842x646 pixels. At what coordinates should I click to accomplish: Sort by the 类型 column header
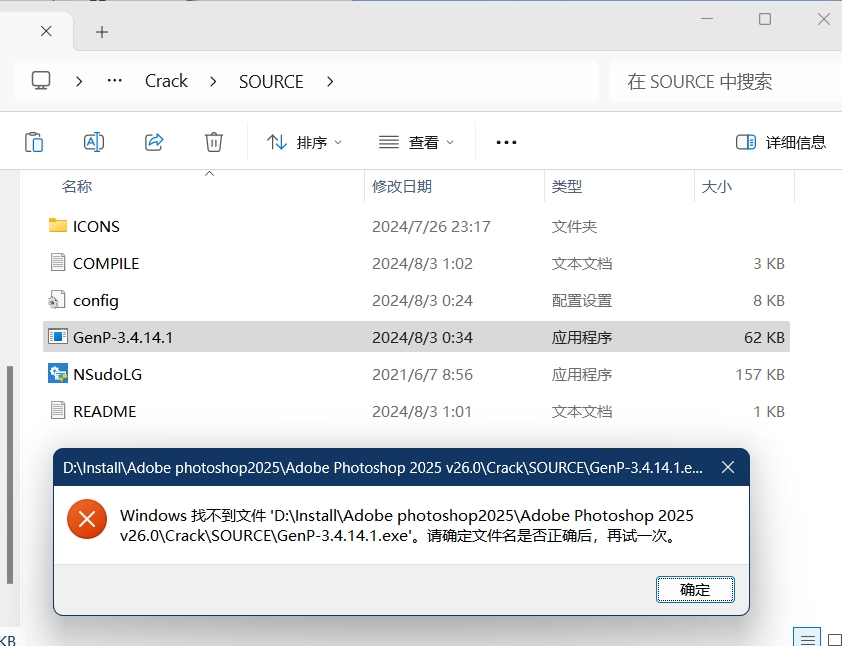567,186
